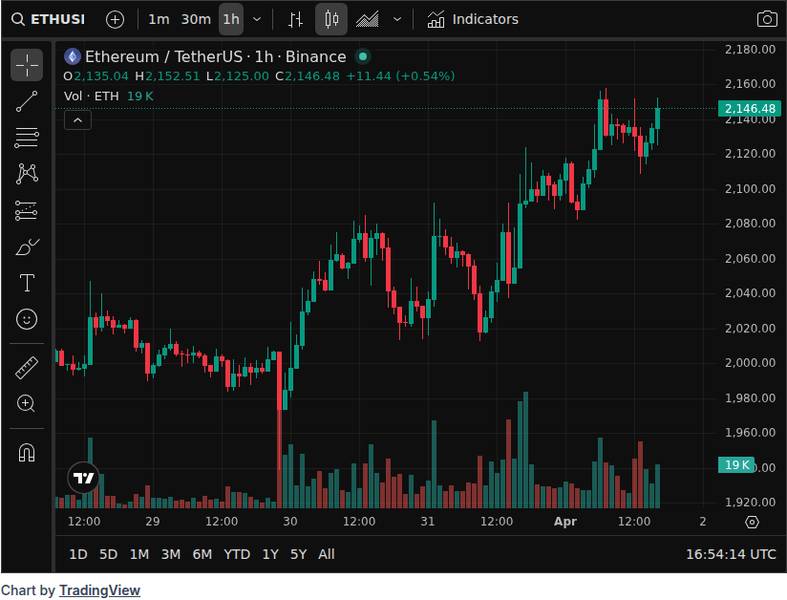Toggle the Magnet snap mode

click(x=27, y=453)
